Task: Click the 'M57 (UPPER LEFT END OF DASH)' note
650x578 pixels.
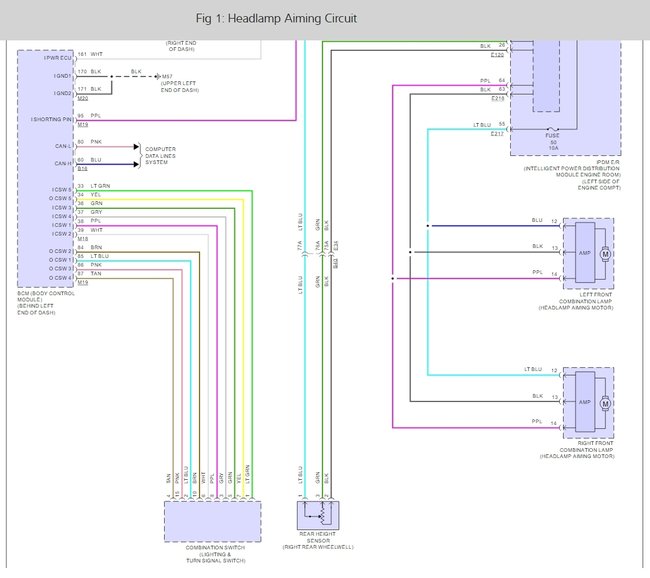Action: (x=179, y=83)
